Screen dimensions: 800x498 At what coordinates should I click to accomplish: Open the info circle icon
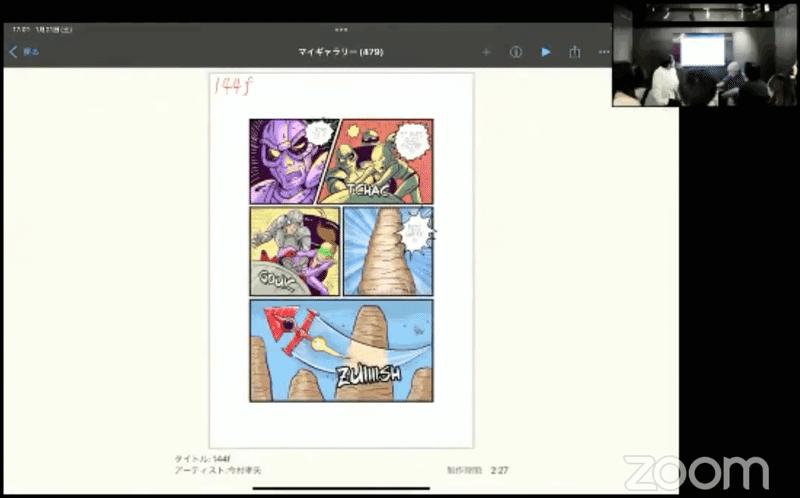pos(516,52)
